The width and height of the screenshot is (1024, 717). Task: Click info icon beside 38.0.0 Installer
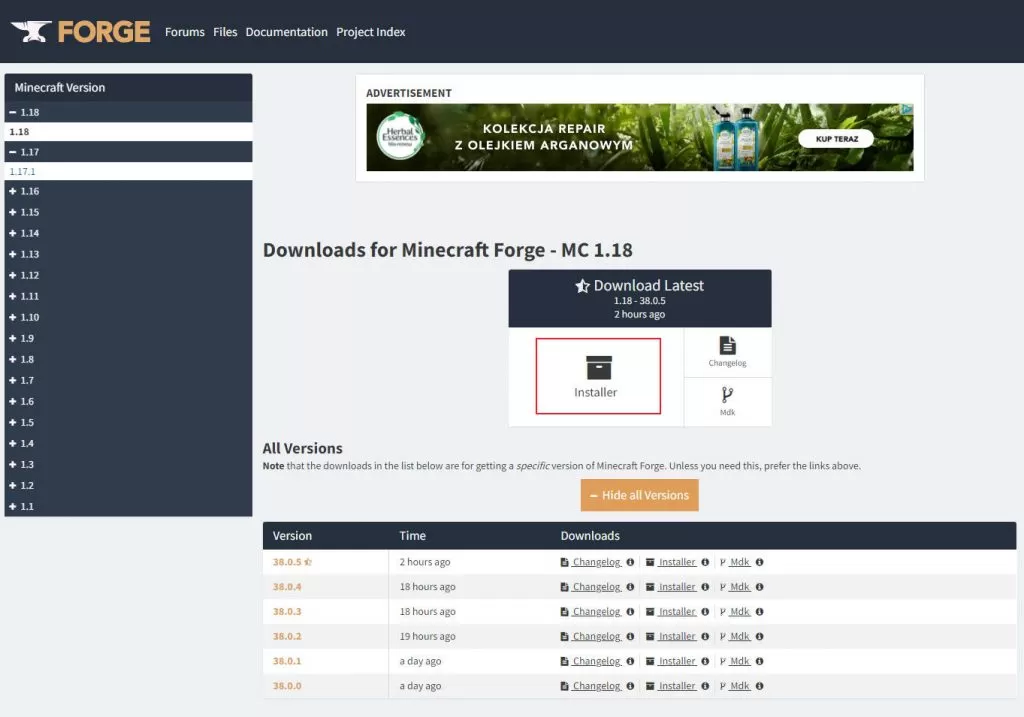[705, 686]
